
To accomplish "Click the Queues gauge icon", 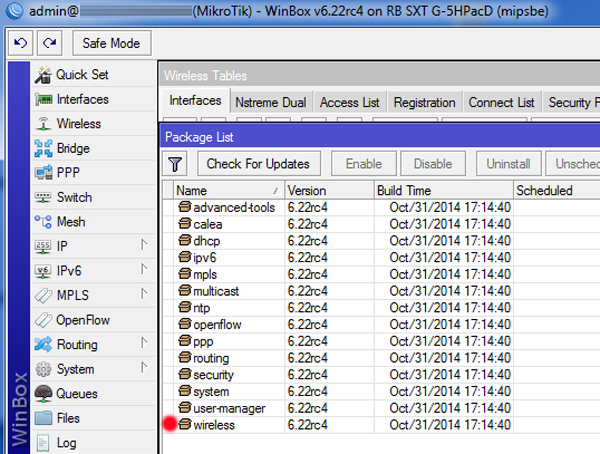I will pos(43,394).
